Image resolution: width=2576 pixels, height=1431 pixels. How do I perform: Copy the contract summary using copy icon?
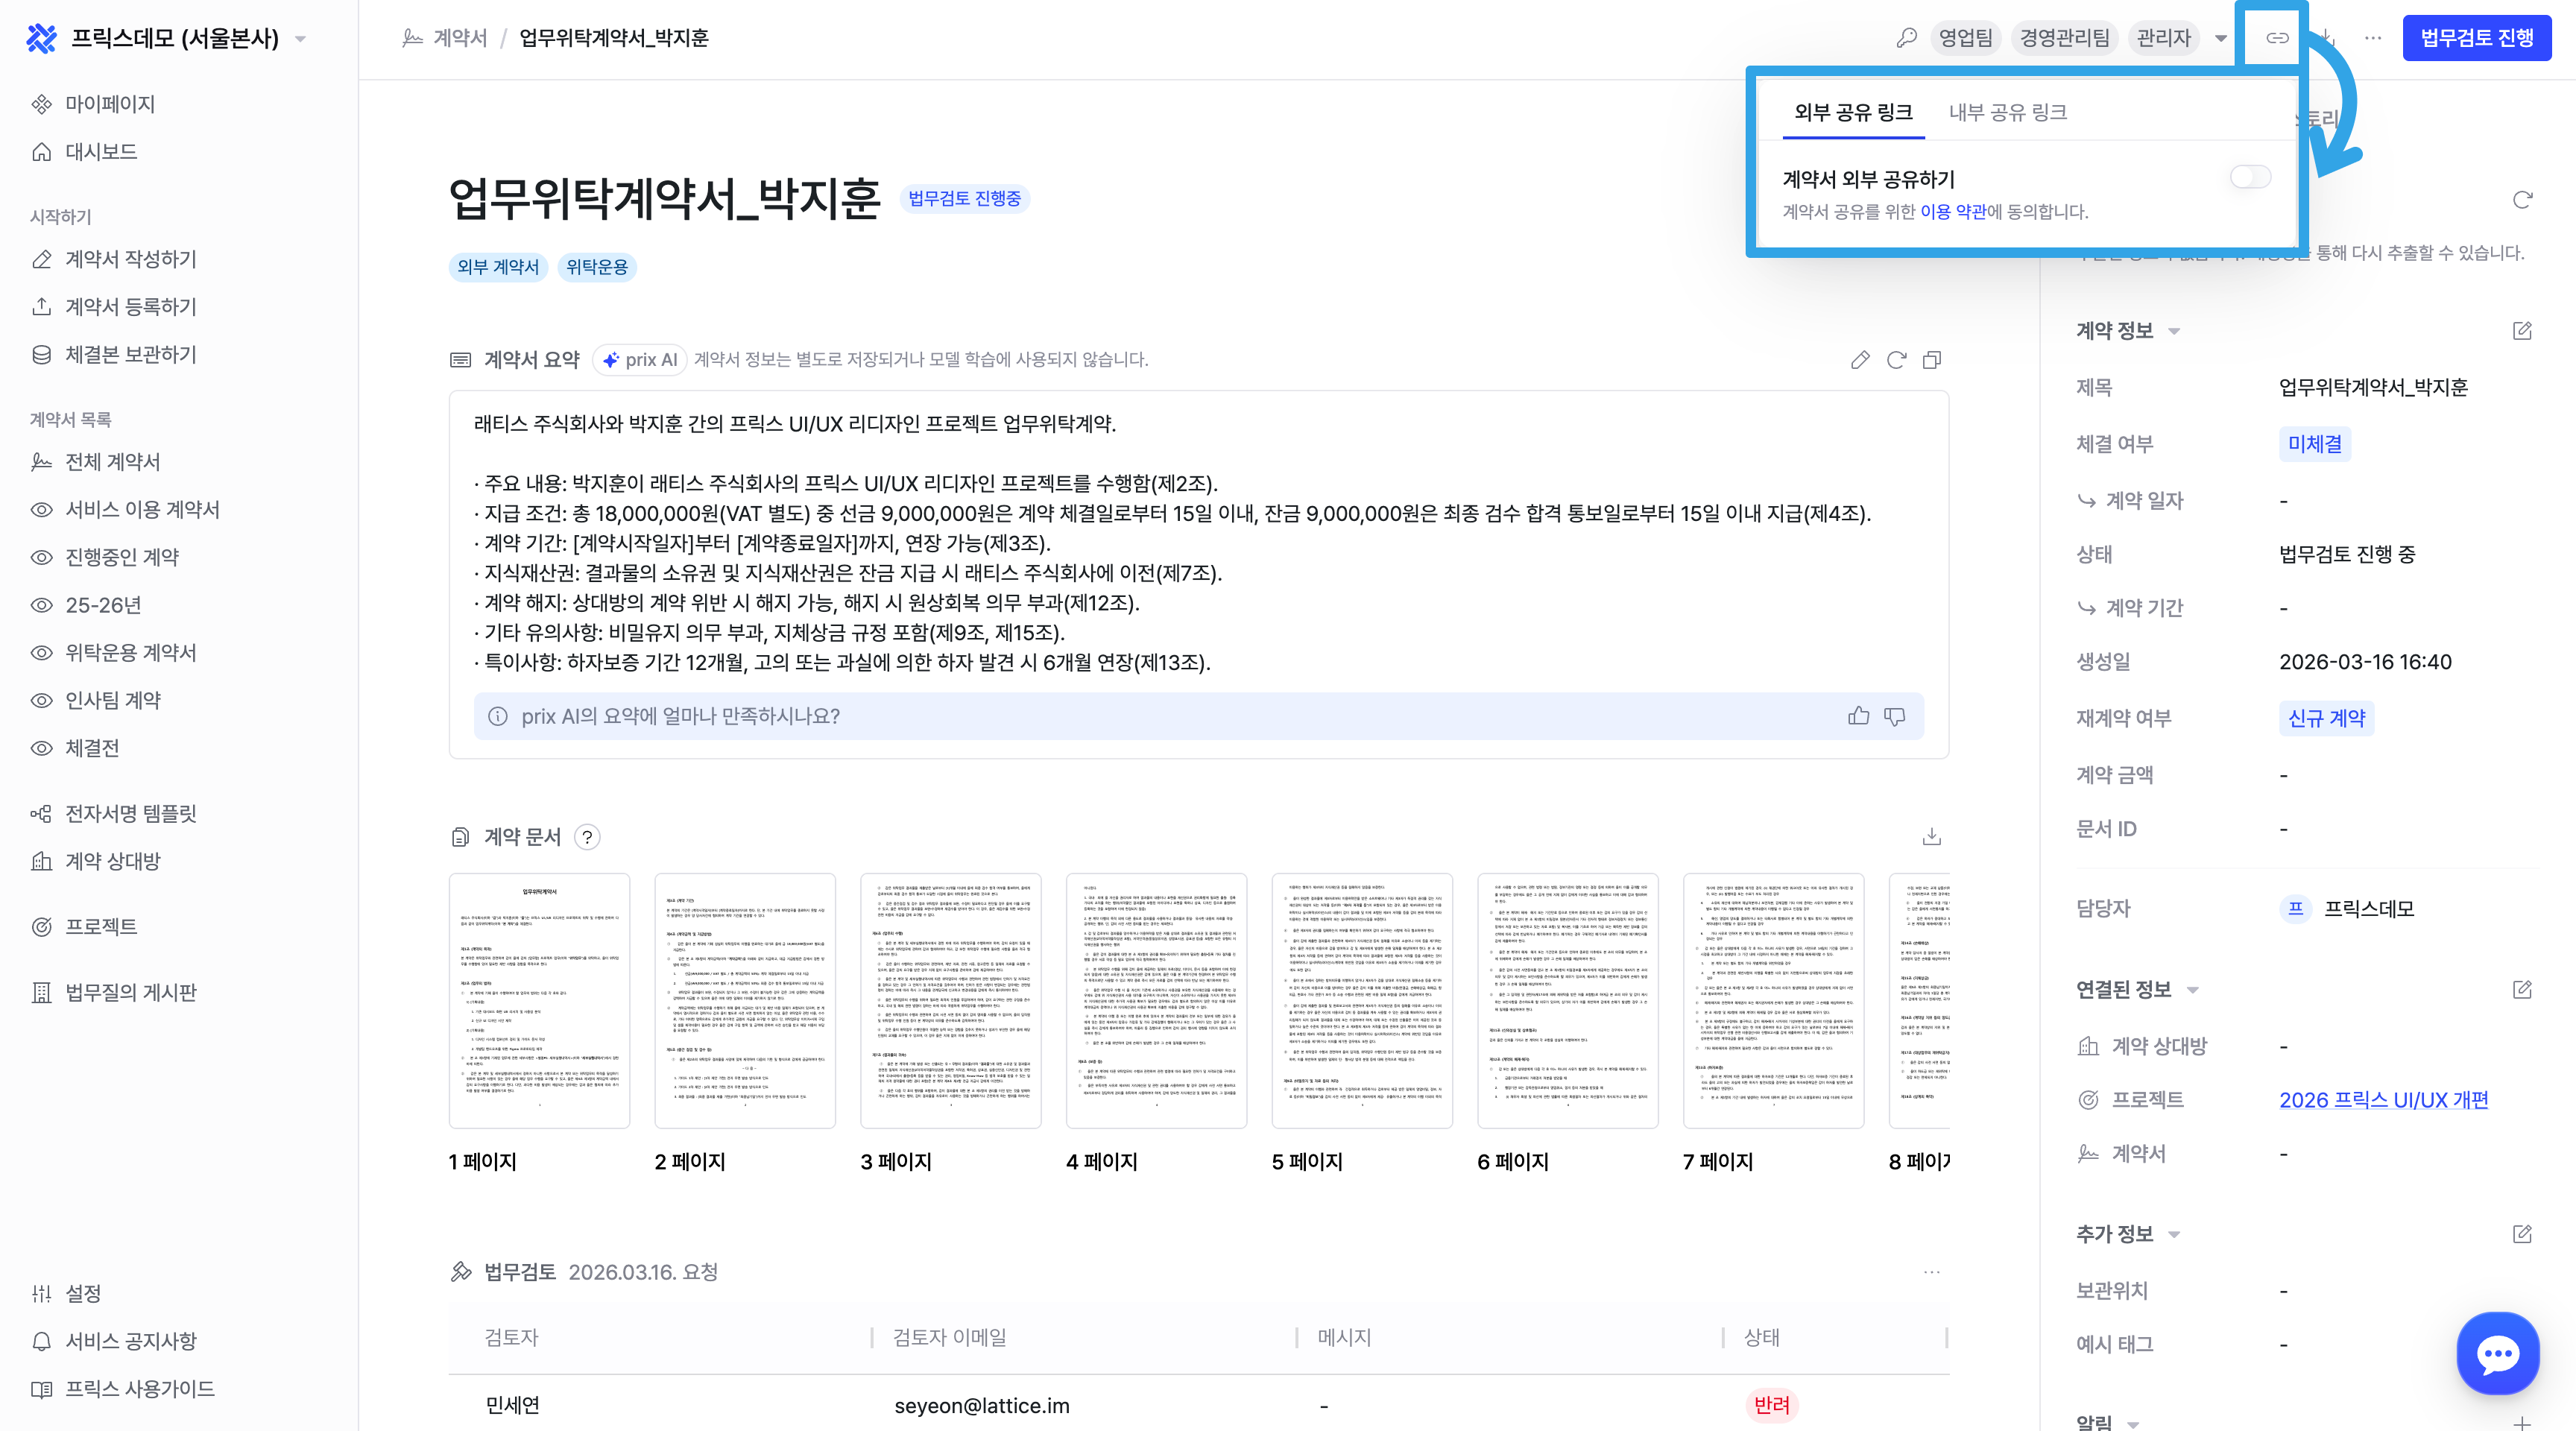[1932, 360]
